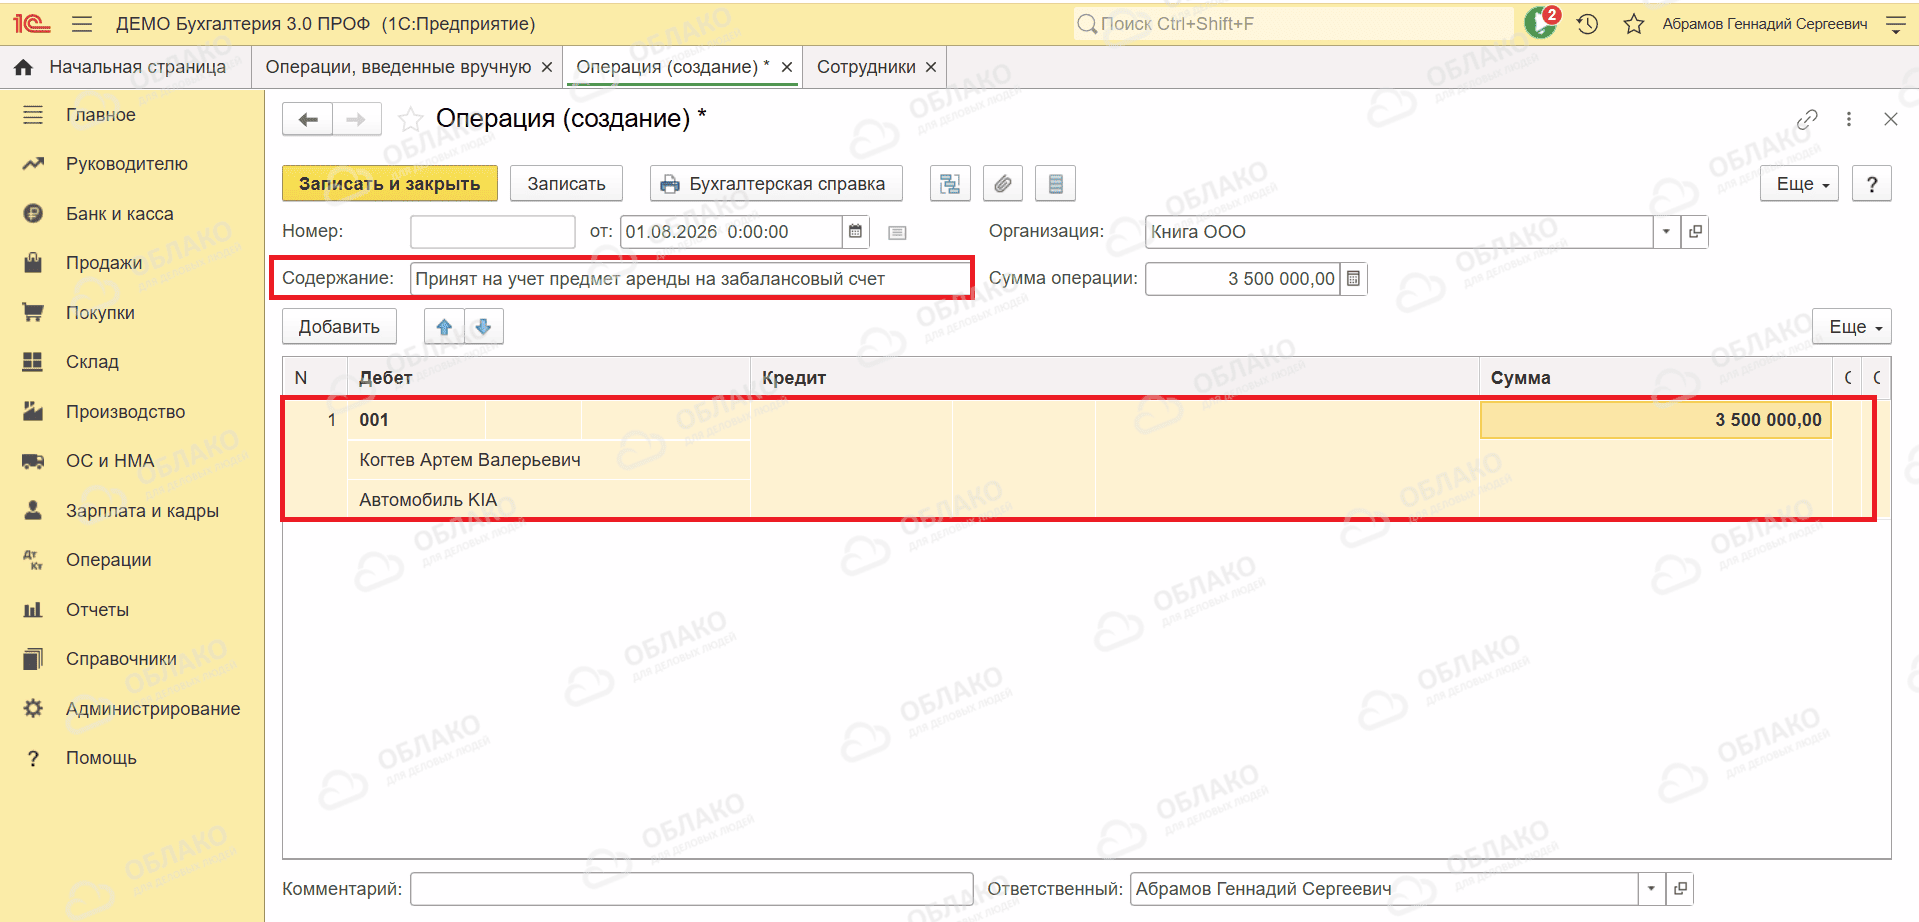Open the Продажи section
Viewport: 1919px width, 922px height.
[132, 263]
